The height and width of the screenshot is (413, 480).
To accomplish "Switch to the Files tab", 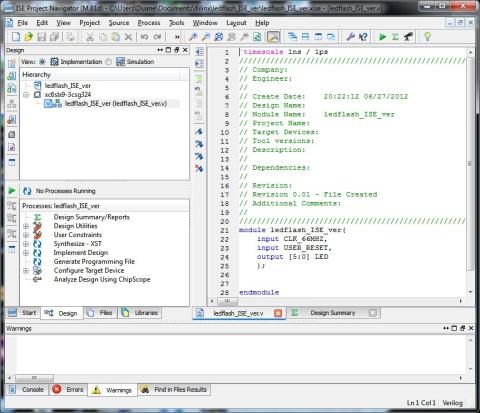I will coord(100,313).
